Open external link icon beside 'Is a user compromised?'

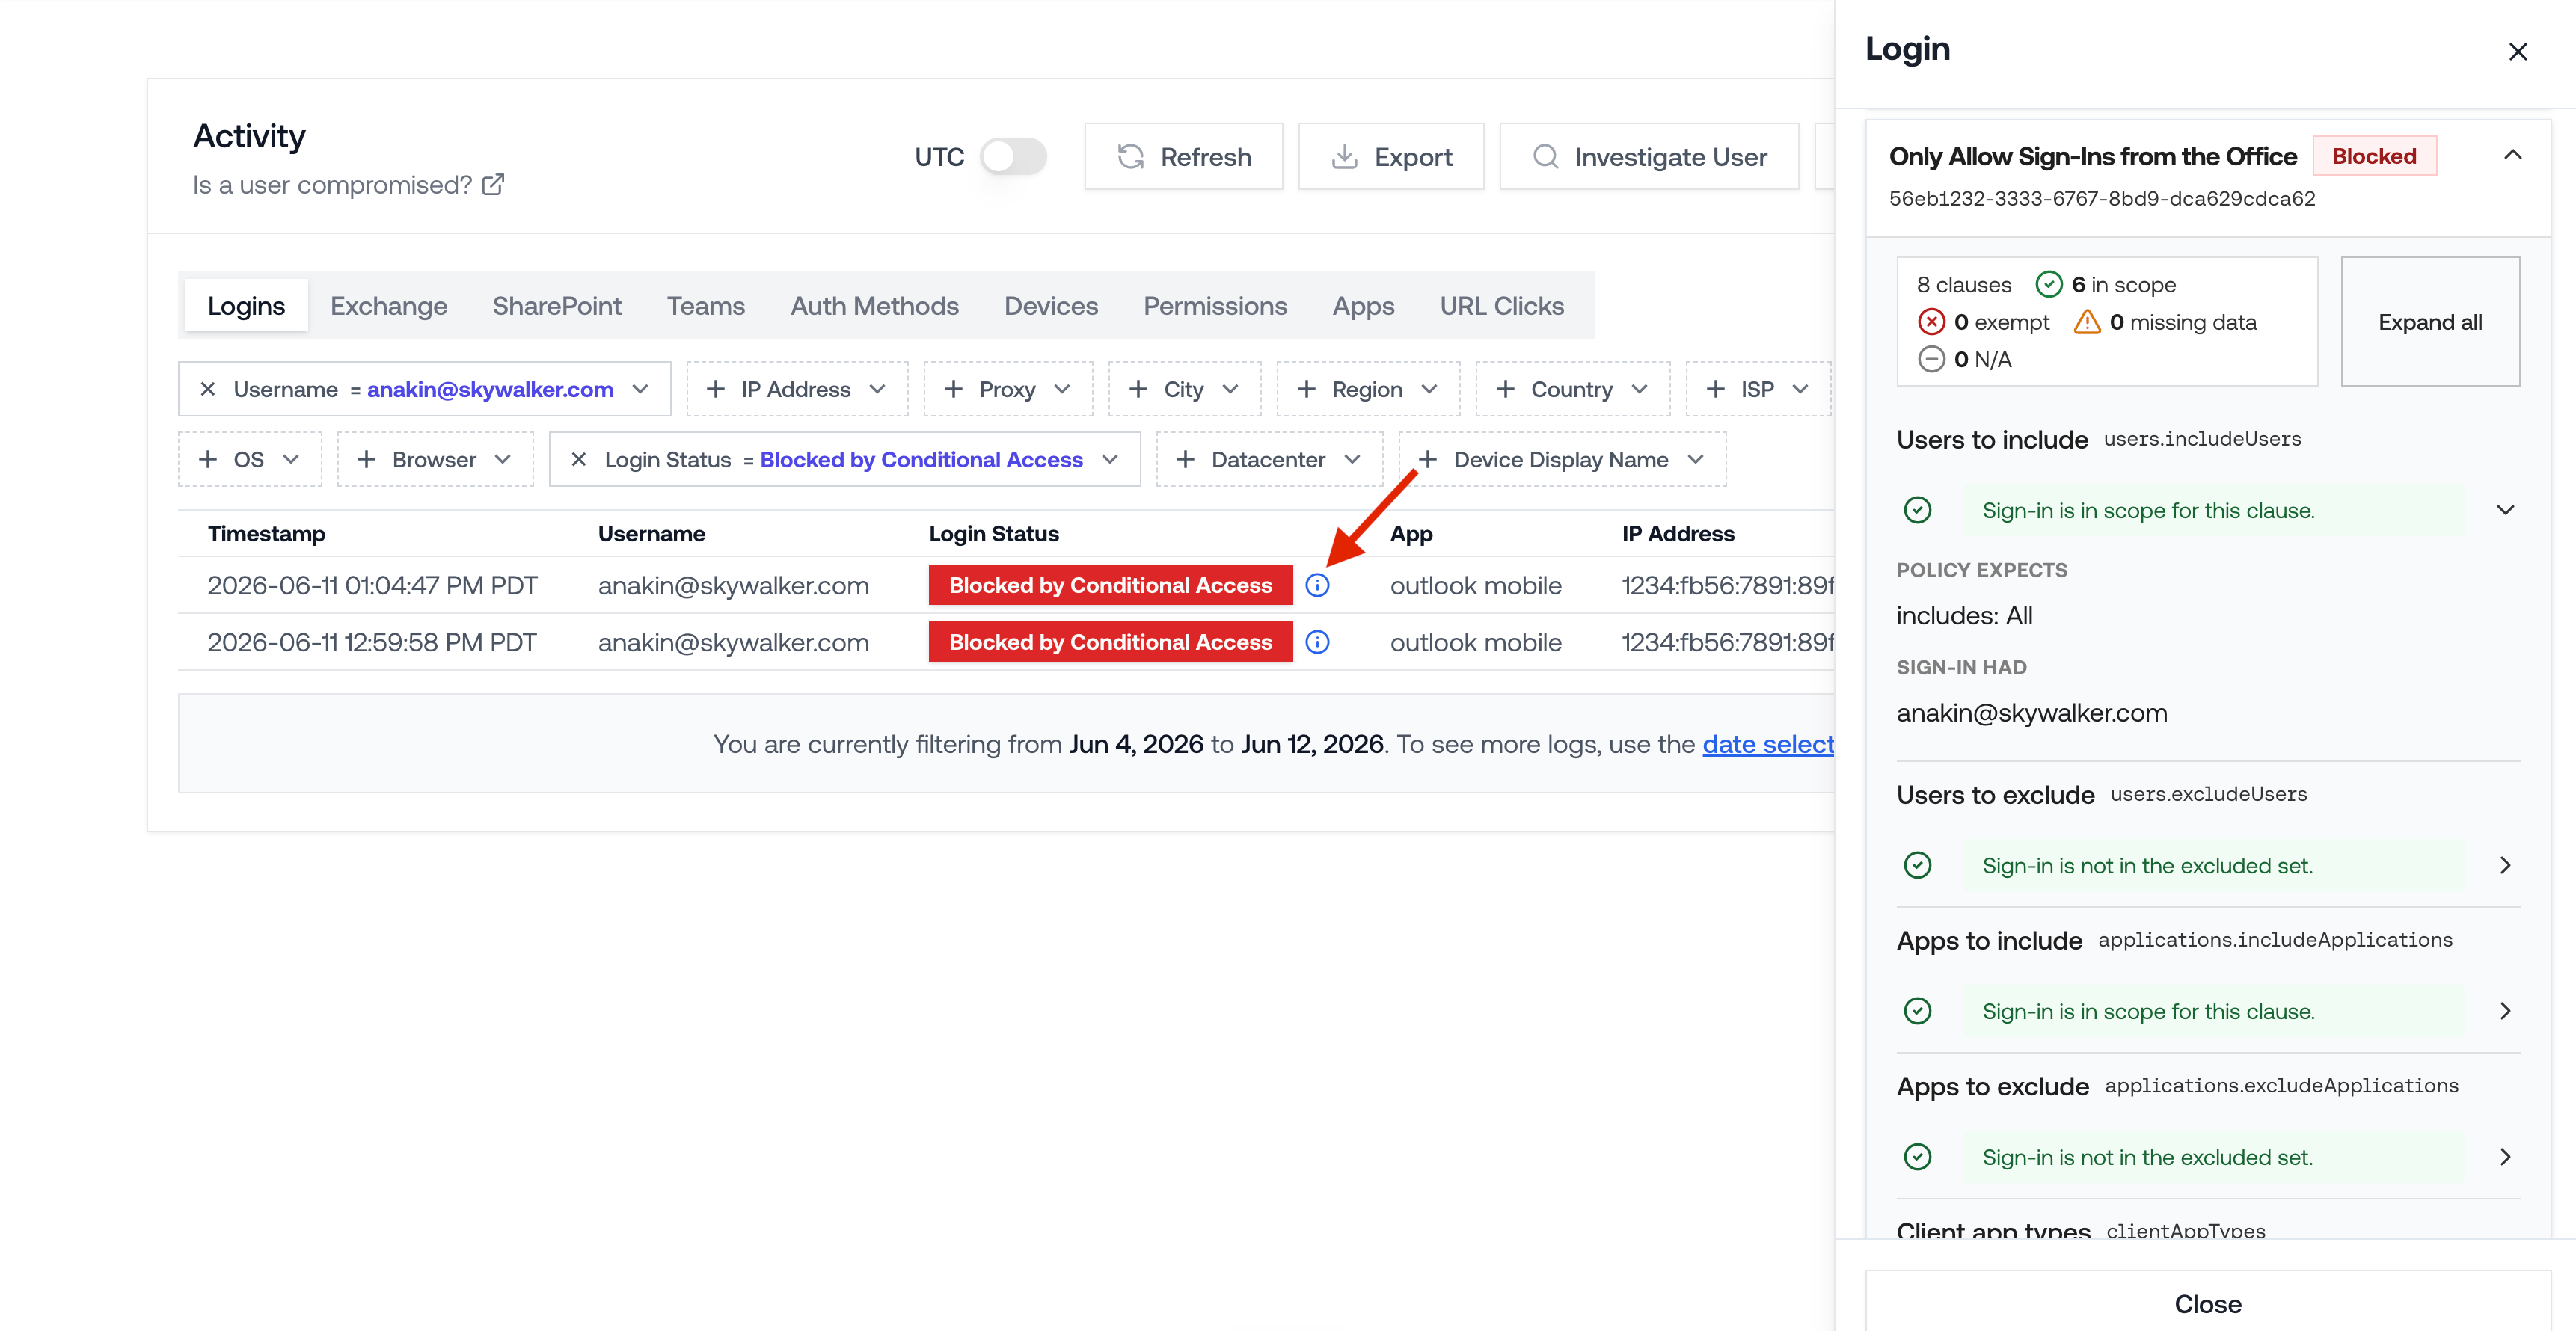(493, 185)
